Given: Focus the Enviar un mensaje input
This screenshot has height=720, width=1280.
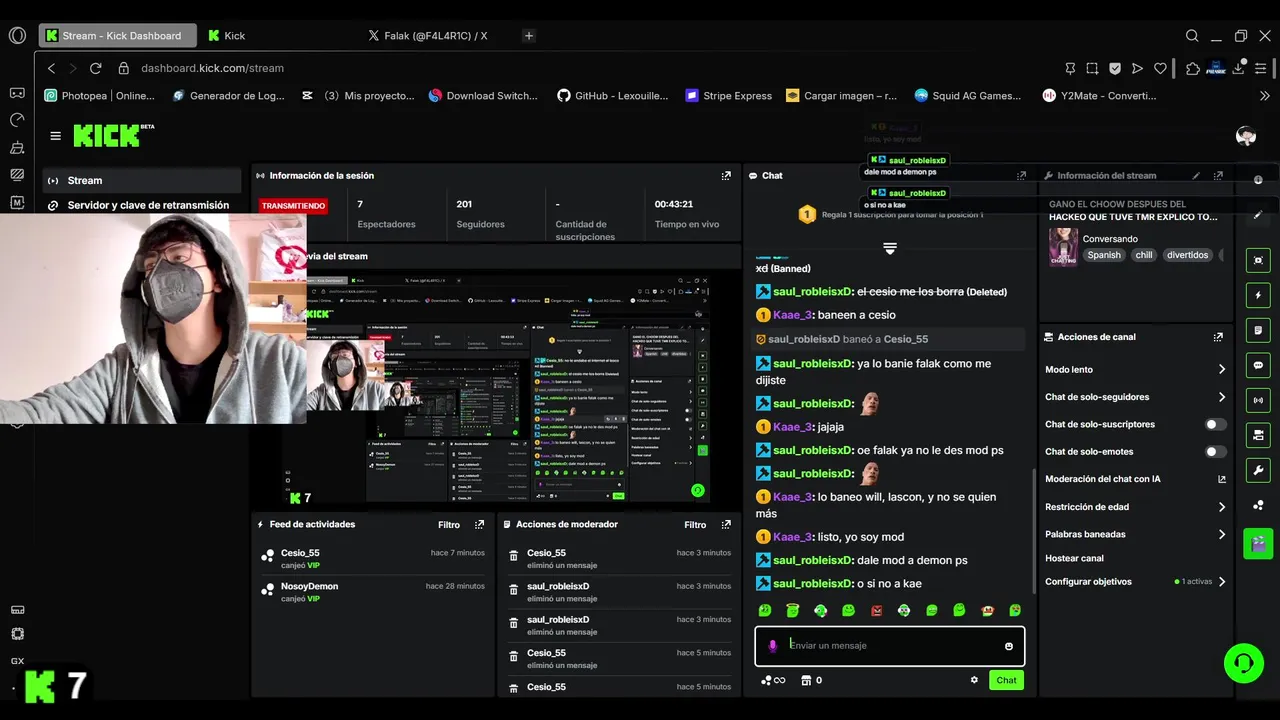Looking at the screenshot, I should point(890,646).
